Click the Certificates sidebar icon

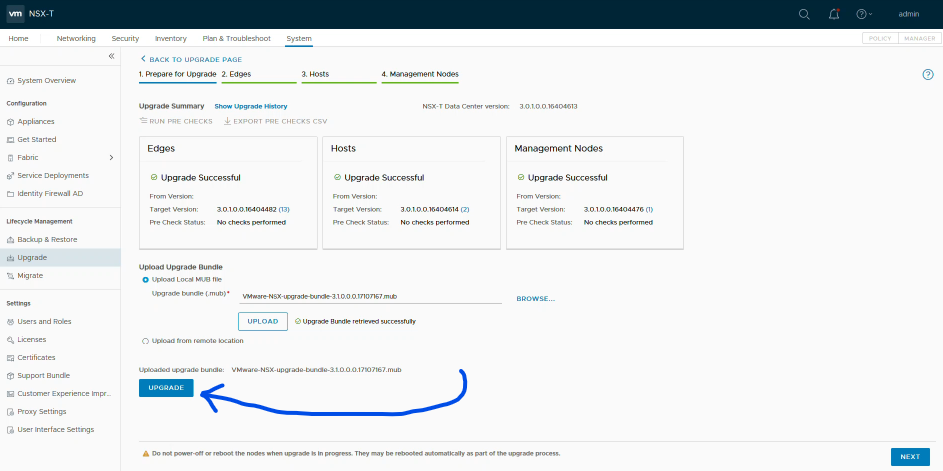coord(10,358)
